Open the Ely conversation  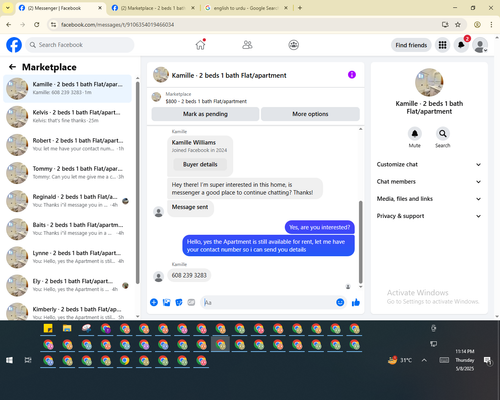tap(67, 285)
